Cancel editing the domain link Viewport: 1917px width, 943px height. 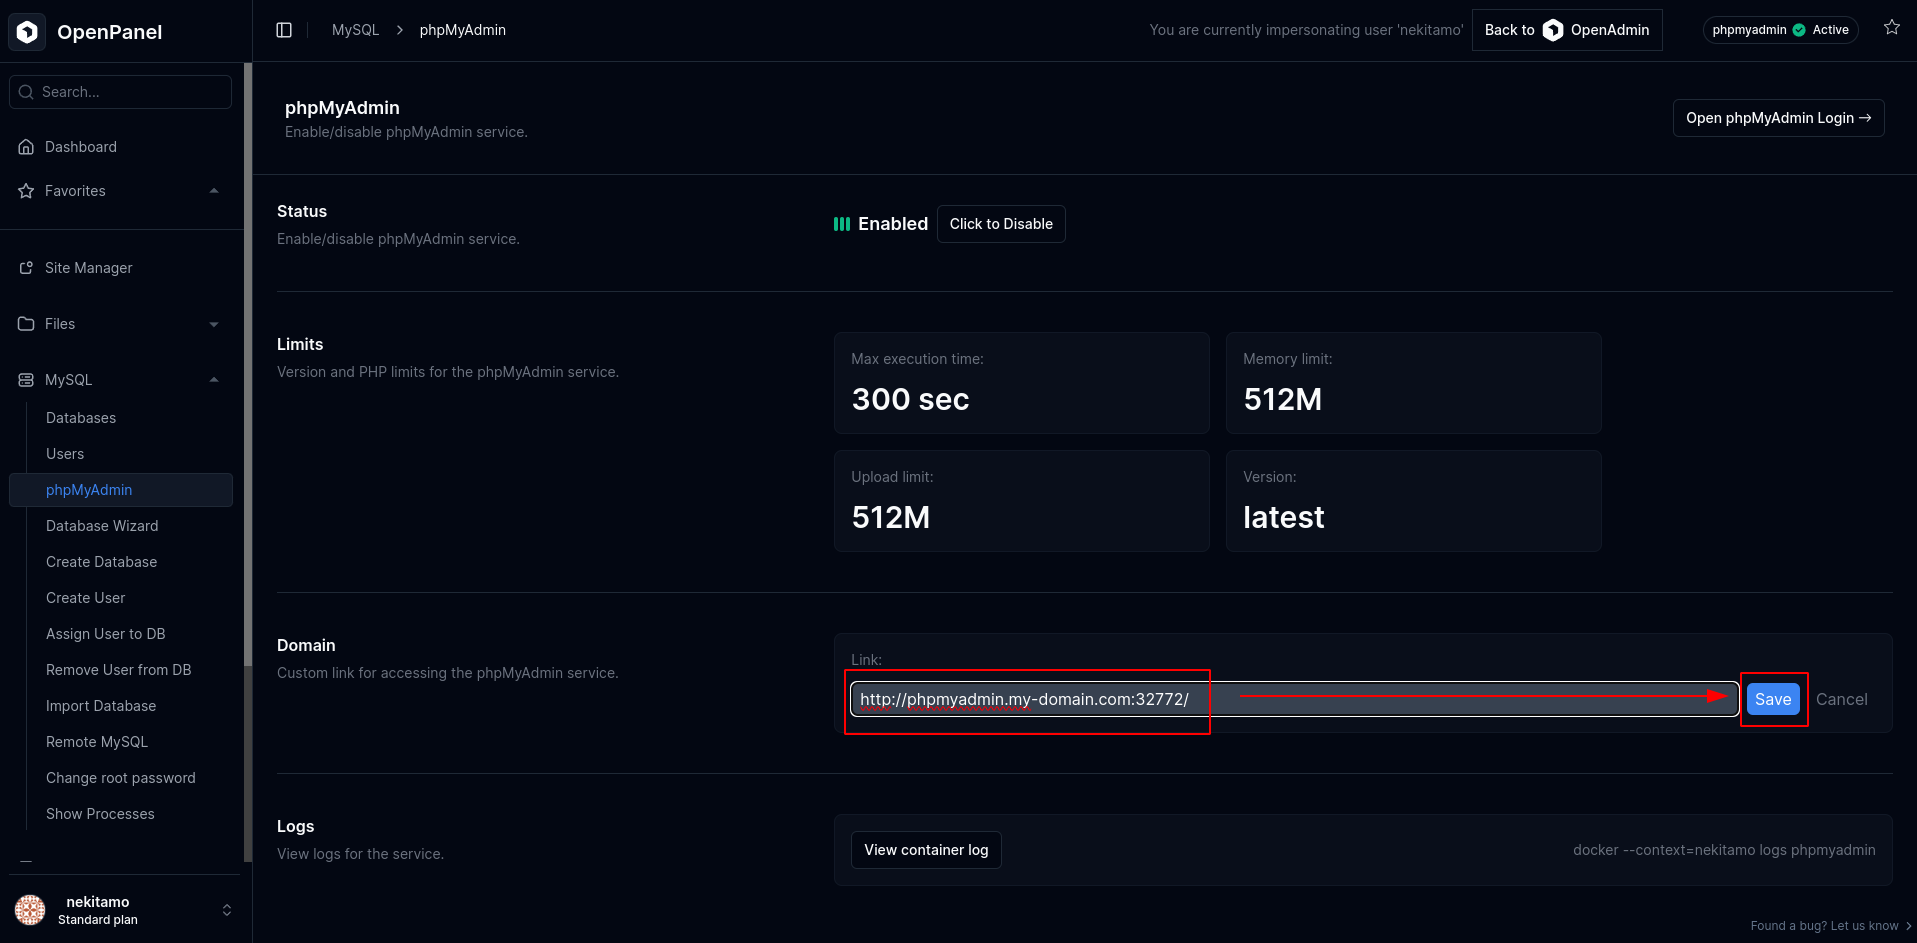(1842, 699)
